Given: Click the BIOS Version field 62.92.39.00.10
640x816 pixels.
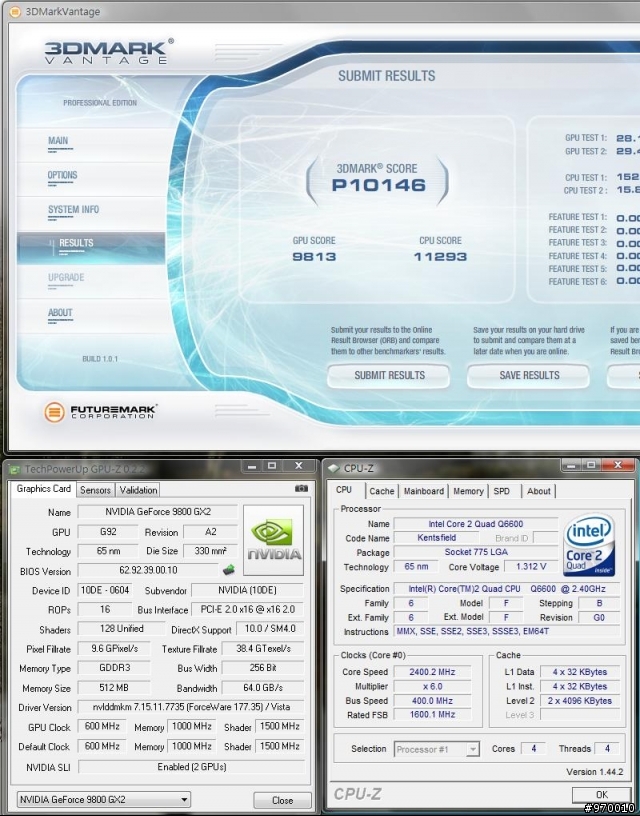Looking at the screenshot, I should coord(148,570).
